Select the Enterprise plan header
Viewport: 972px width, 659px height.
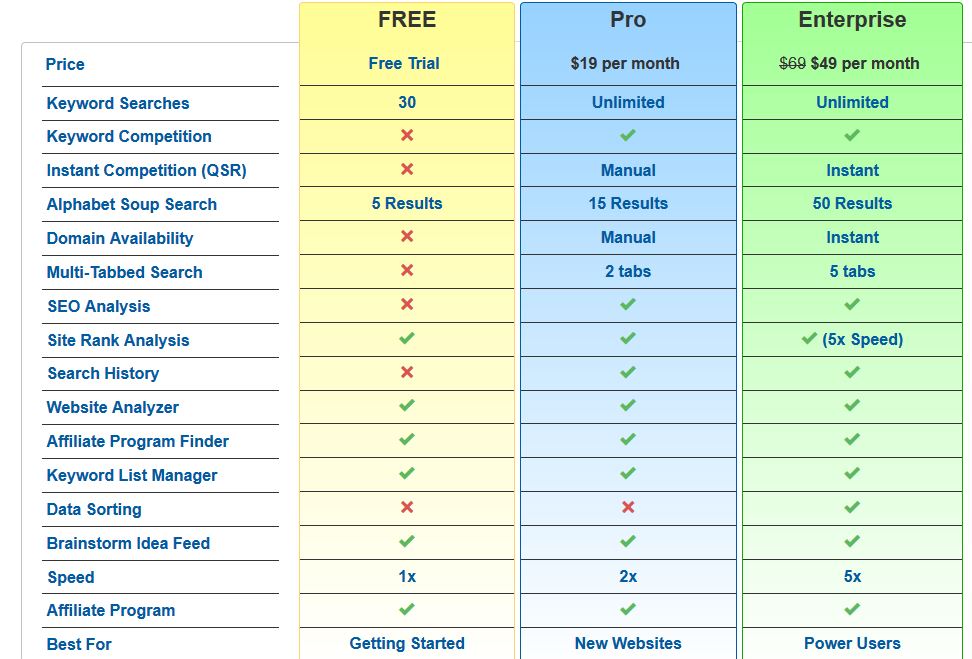(x=852, y=20)
